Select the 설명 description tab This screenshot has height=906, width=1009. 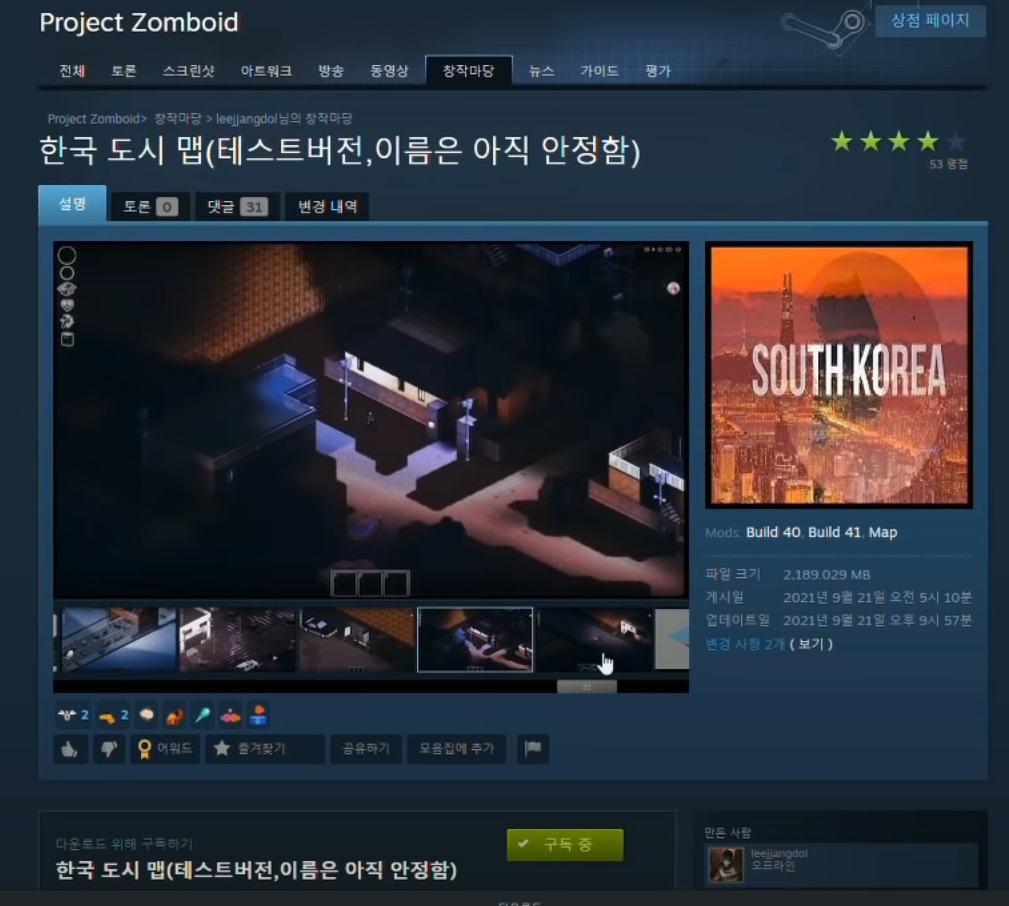click(72, 203)
